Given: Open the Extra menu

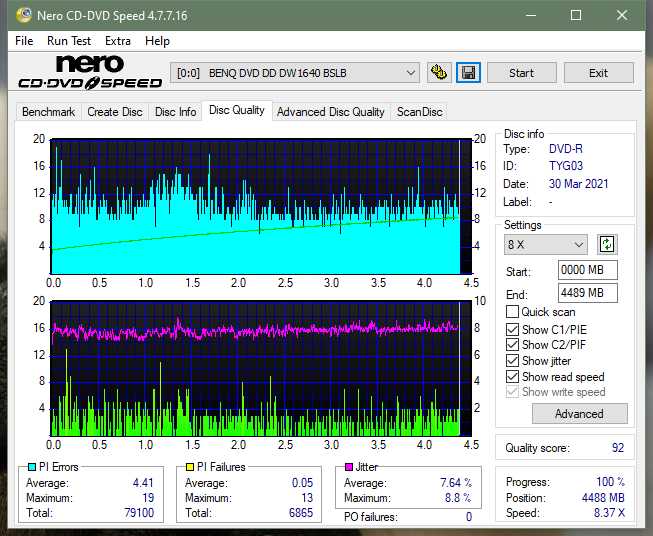Looking at the screenshot, I should (118, 41).
